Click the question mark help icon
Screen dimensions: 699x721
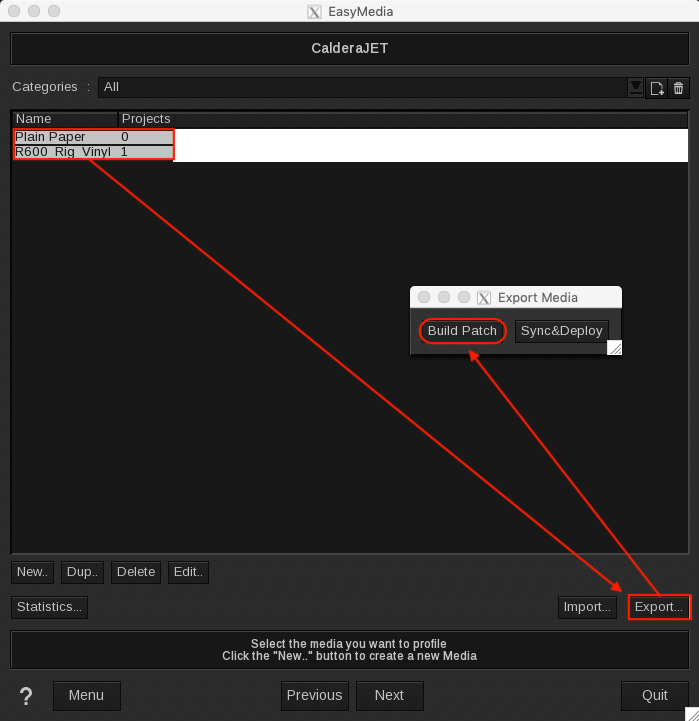[26, 696]
